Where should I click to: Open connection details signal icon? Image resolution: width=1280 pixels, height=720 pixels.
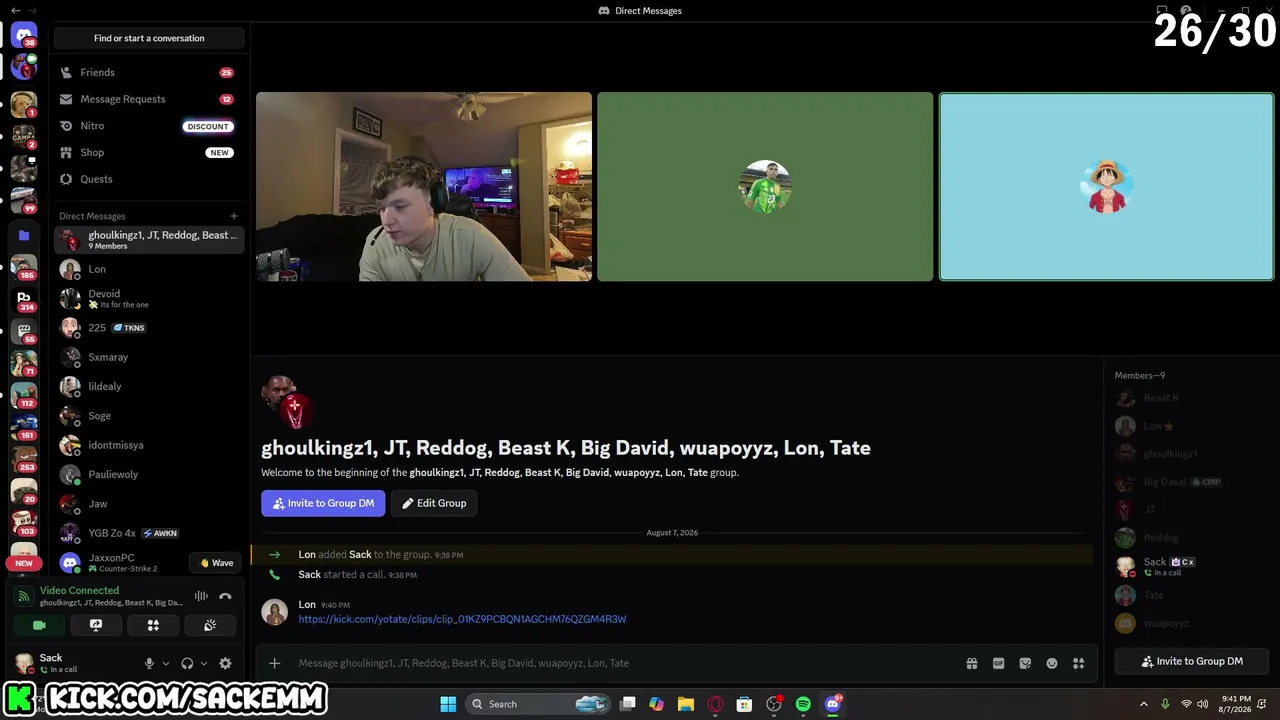pos(24,596)
